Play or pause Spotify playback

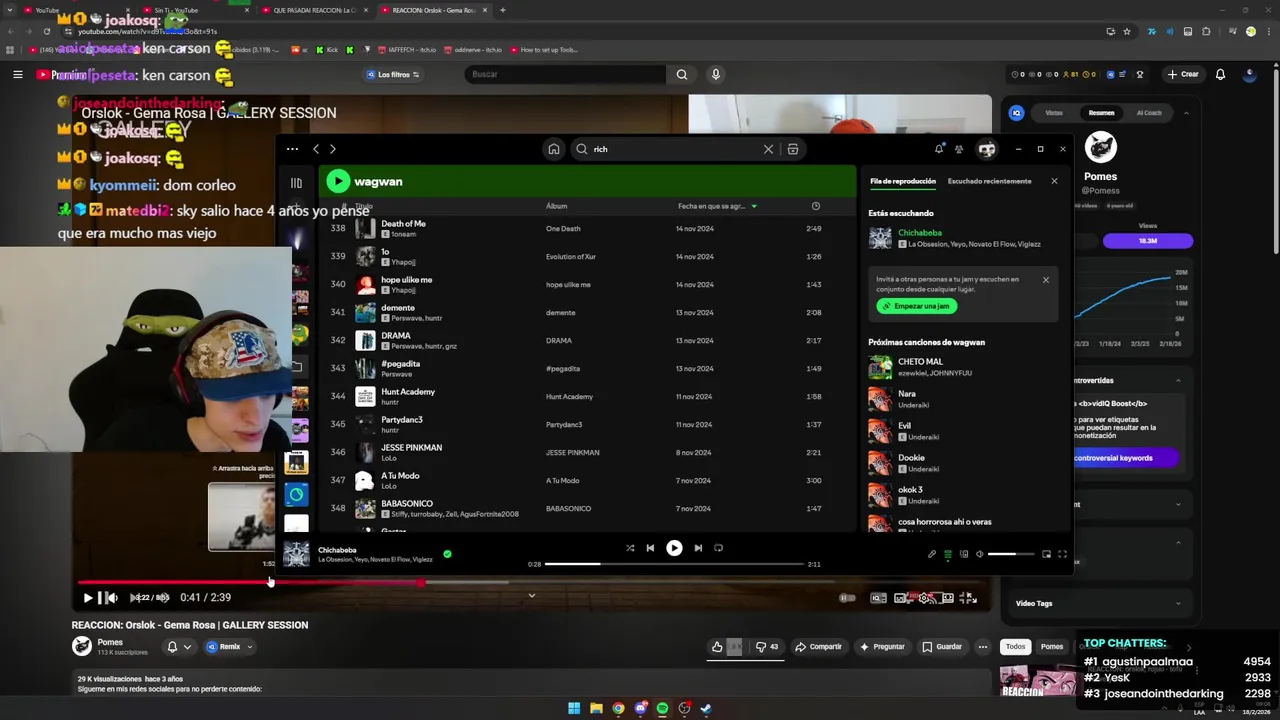click(x=674, y=548)
